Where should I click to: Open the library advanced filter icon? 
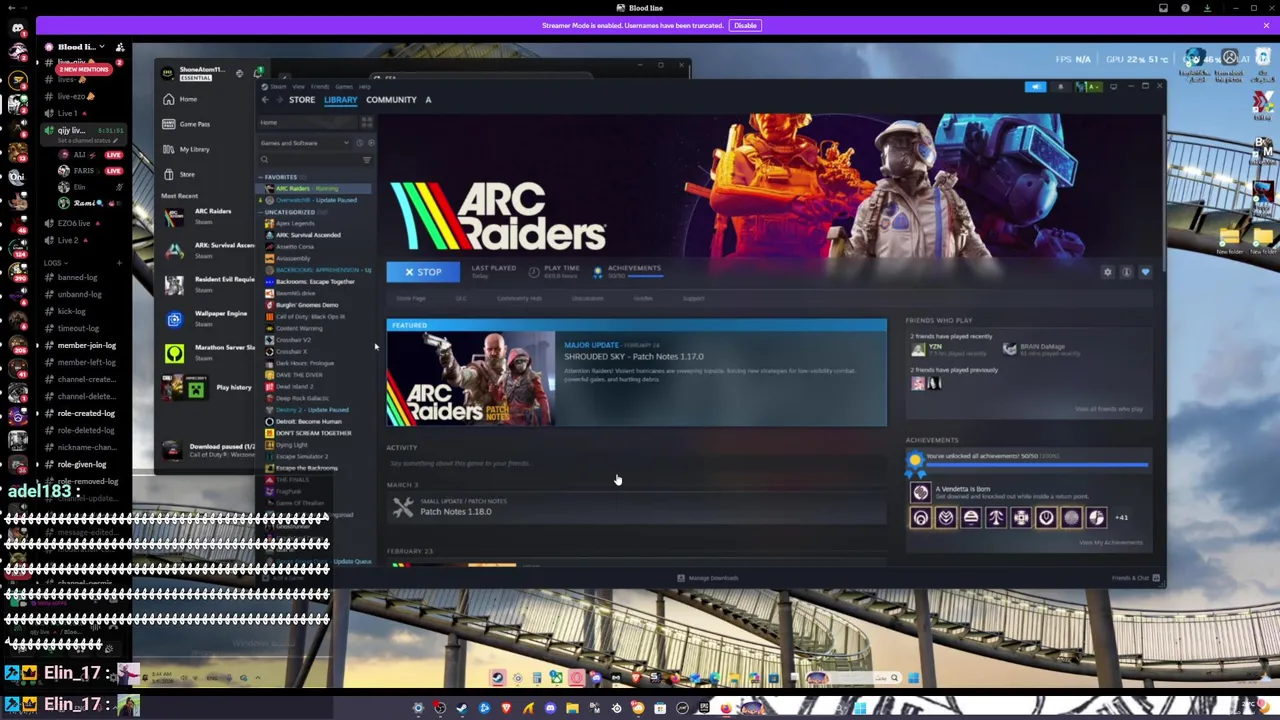(367, 160)
